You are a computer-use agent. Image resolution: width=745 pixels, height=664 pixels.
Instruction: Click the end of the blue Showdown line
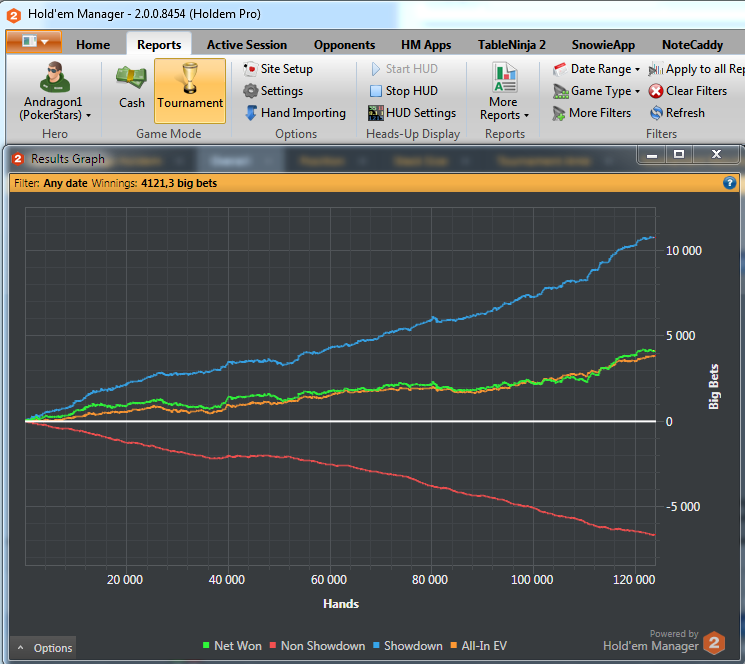tap(654, 237)
